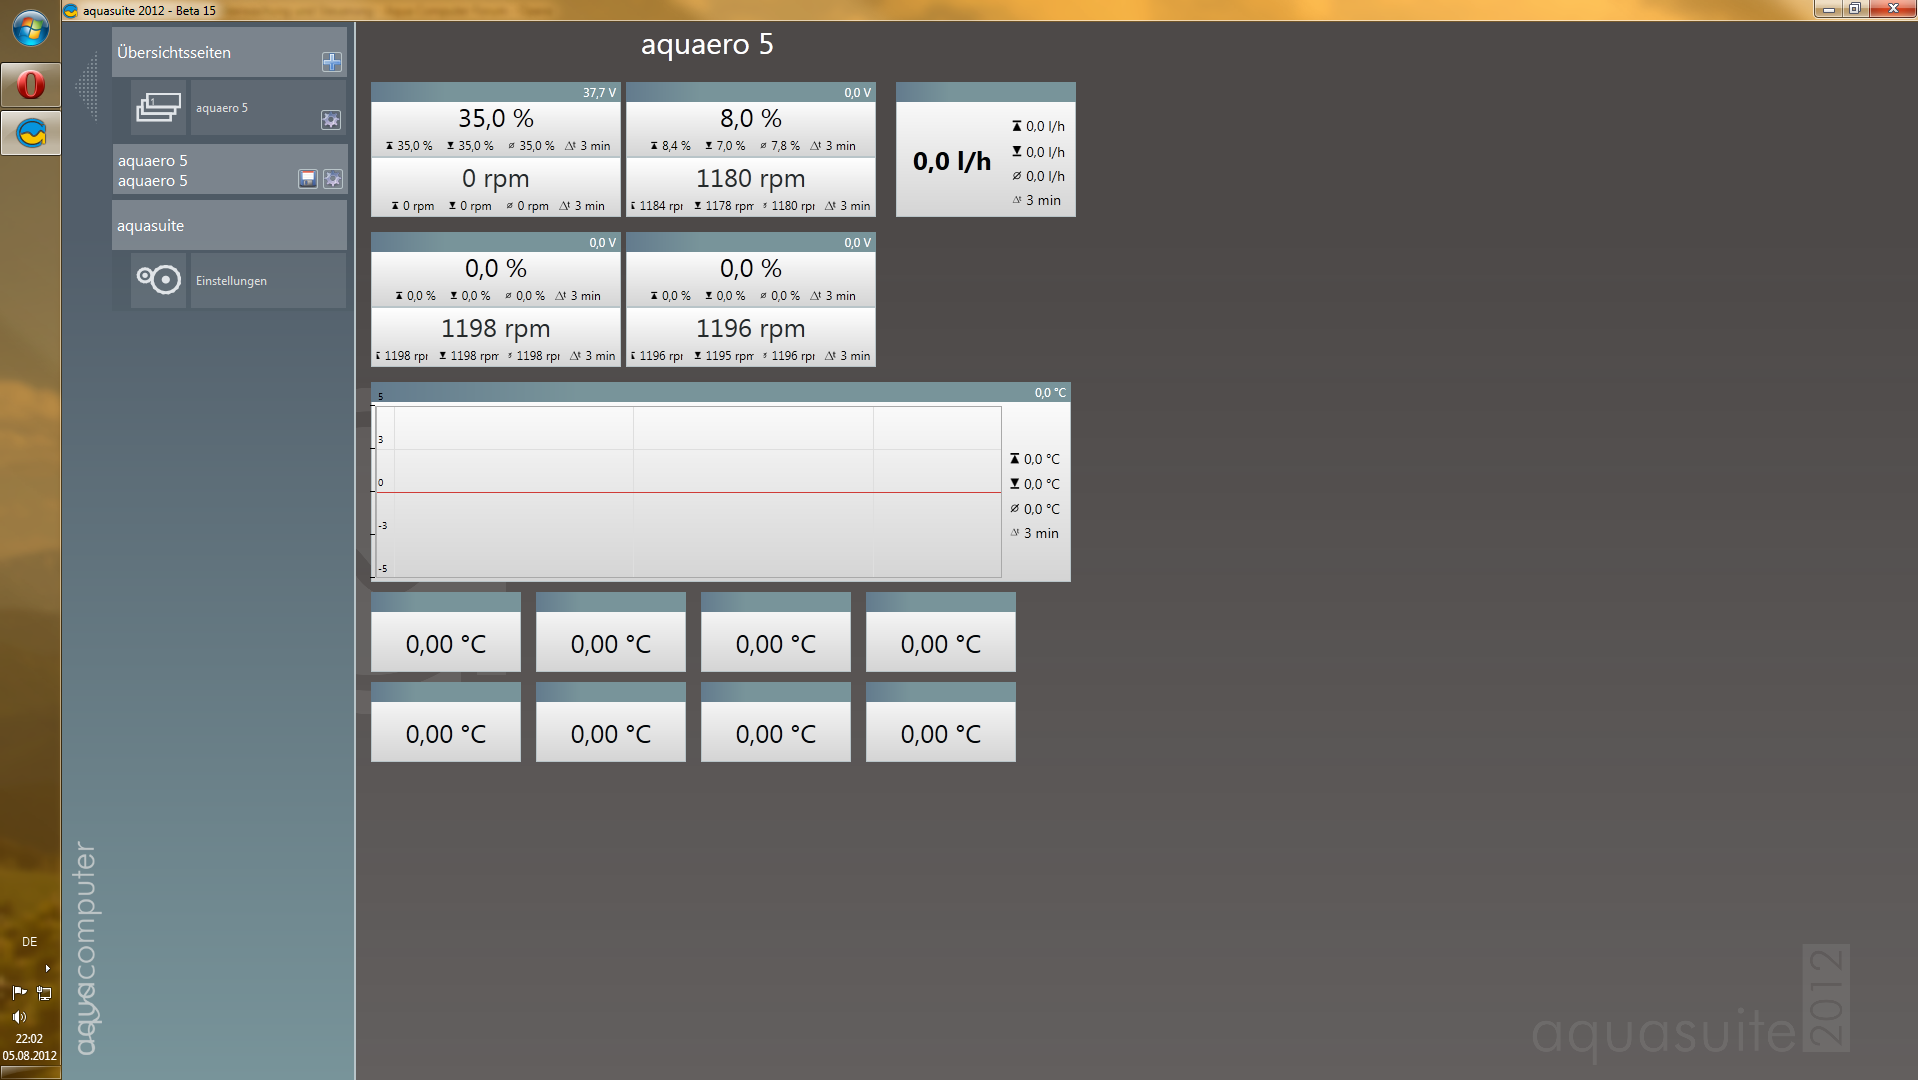Collapse the sidebar using dotted arrow

click(x=88, y=87)
